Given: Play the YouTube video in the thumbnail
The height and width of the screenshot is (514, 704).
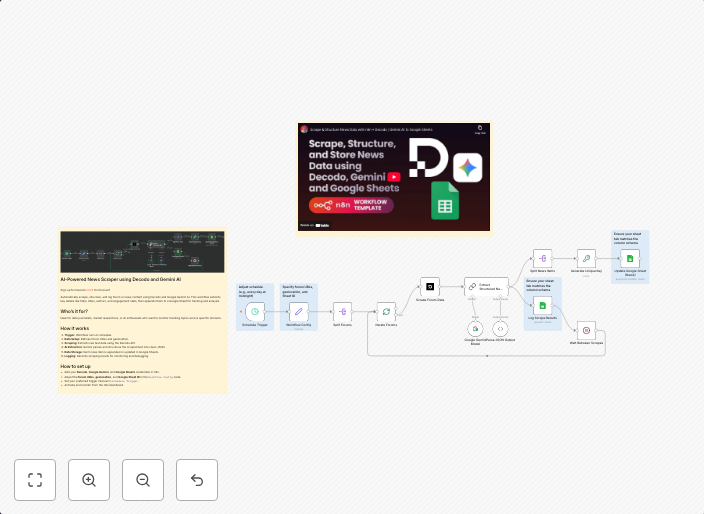Looking at the screenshot, I should [394, 177].
